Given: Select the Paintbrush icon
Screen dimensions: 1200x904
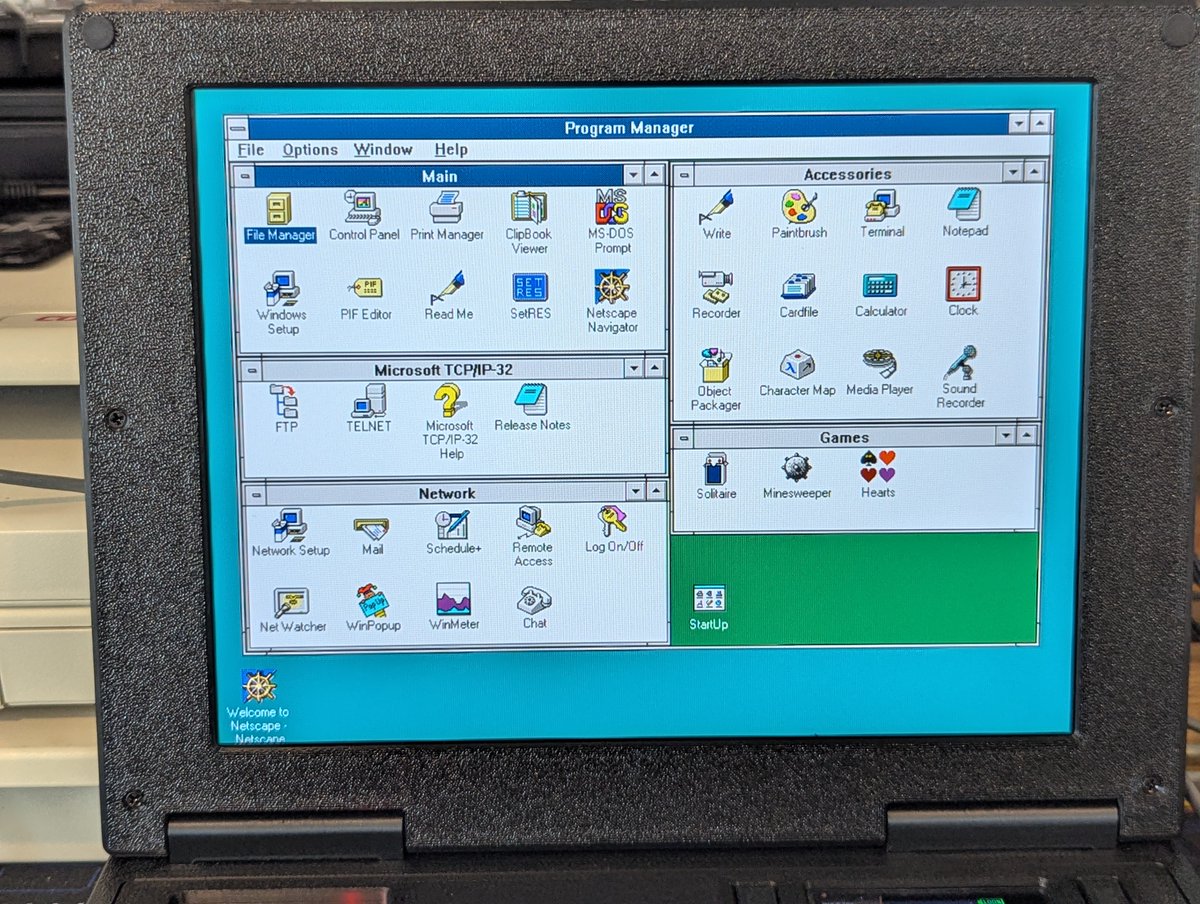Looking at the screenshot, I should click(799, 206).
